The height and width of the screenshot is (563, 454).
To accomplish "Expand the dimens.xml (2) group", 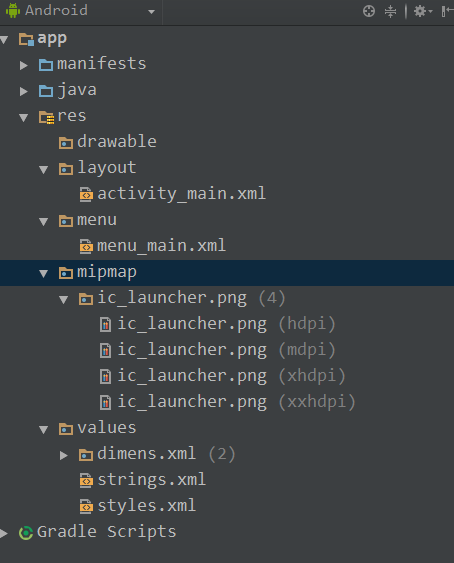I will point(64,455).
